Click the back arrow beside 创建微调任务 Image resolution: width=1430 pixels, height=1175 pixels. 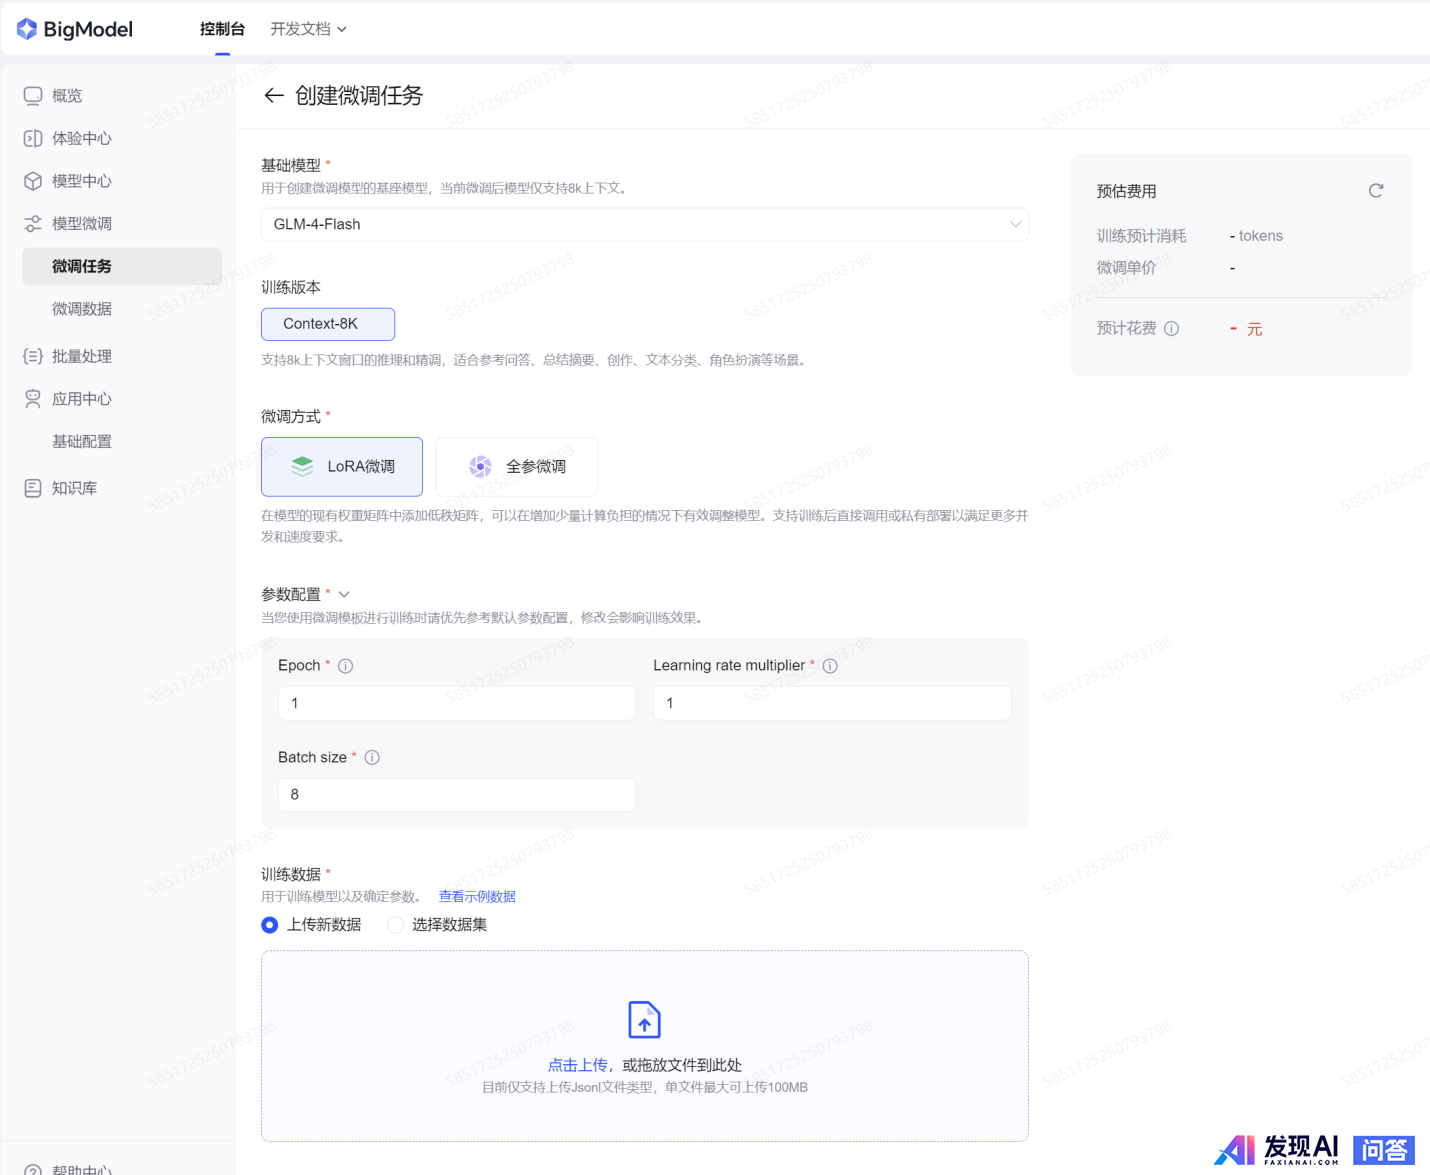(x=273, y=96)
